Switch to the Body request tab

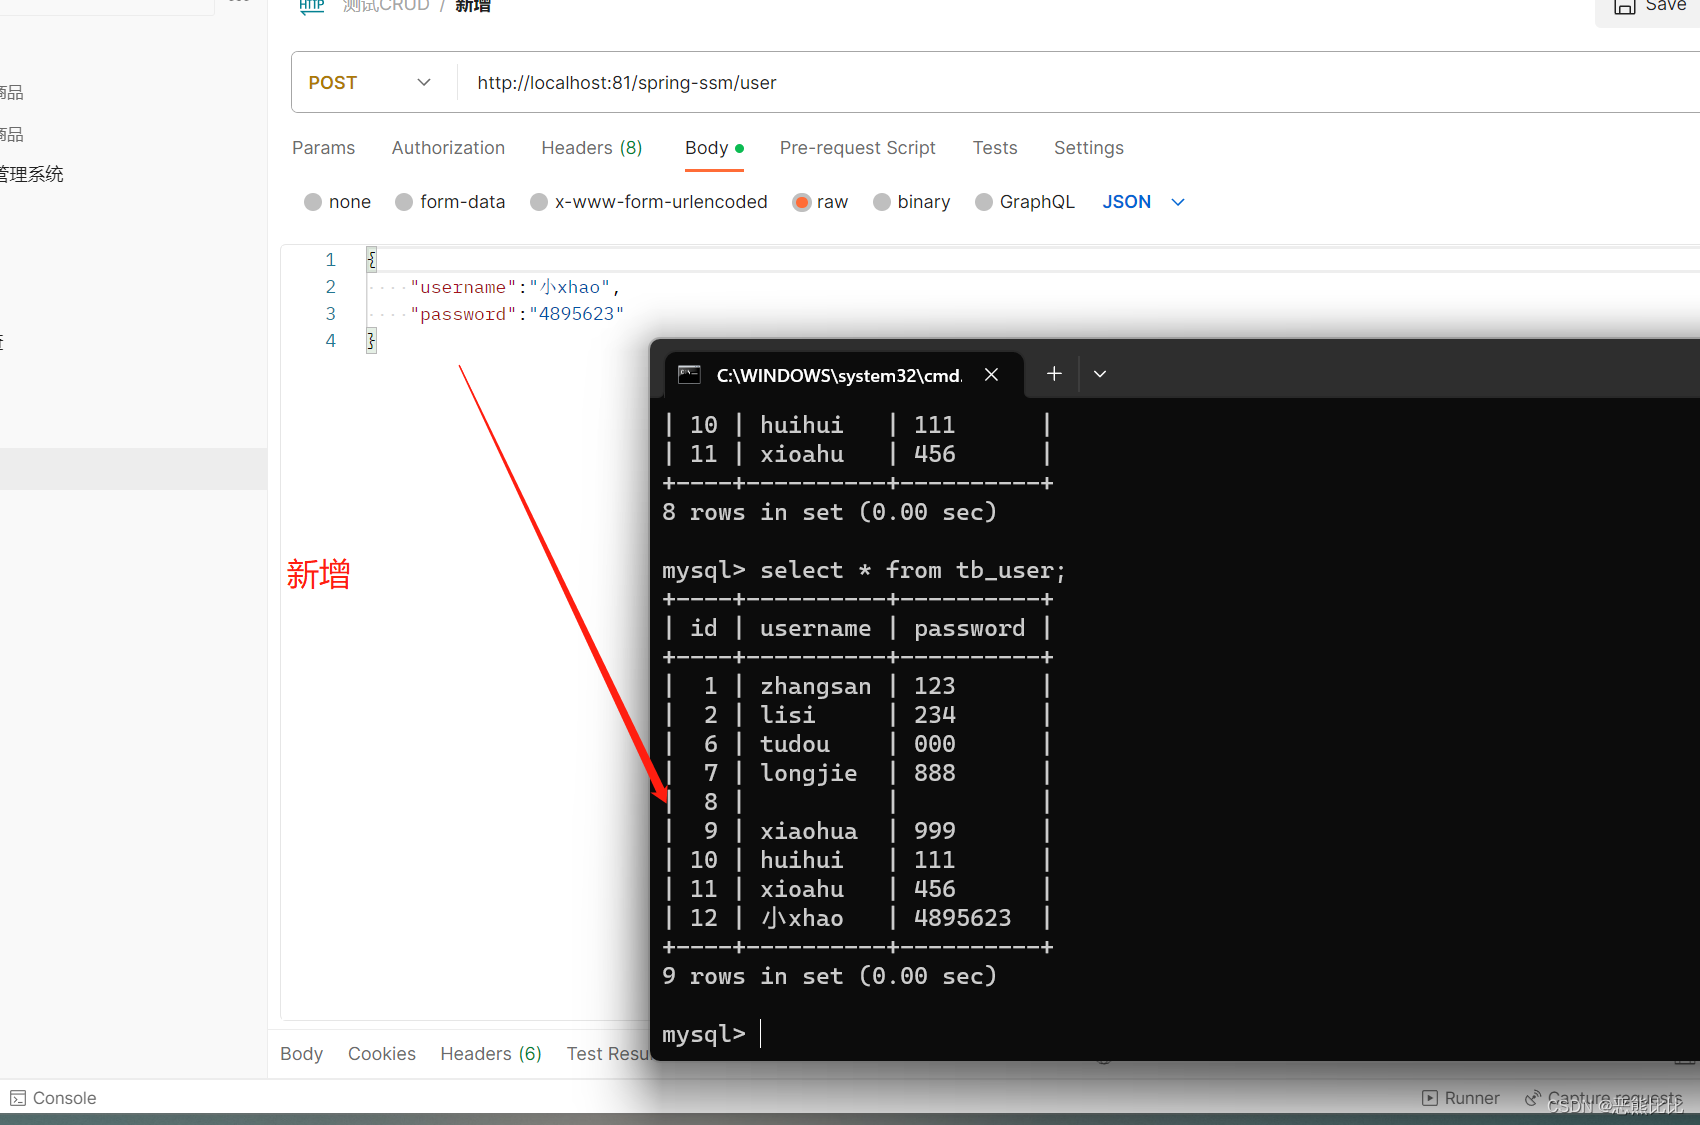point(714,148)
